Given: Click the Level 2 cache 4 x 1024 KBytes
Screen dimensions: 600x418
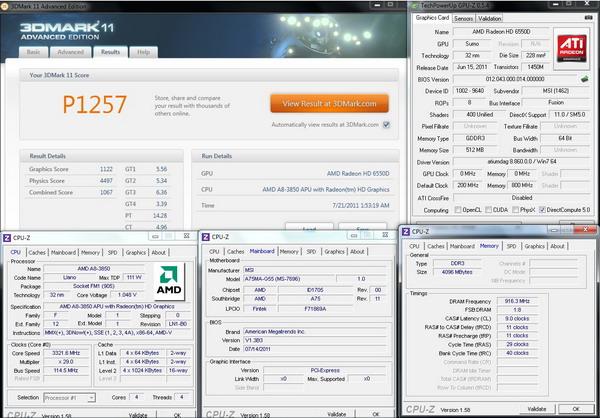Looking at the screenshot, I should pos(142,371).
